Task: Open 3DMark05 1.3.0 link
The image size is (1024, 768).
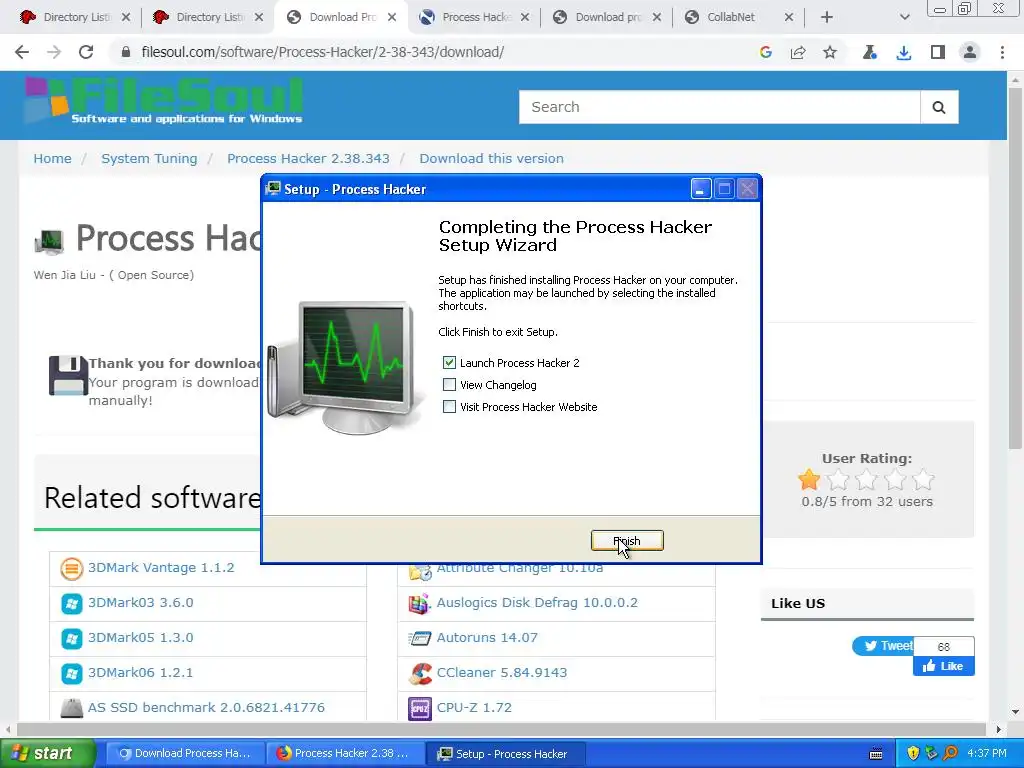Action: coord(140,637)
